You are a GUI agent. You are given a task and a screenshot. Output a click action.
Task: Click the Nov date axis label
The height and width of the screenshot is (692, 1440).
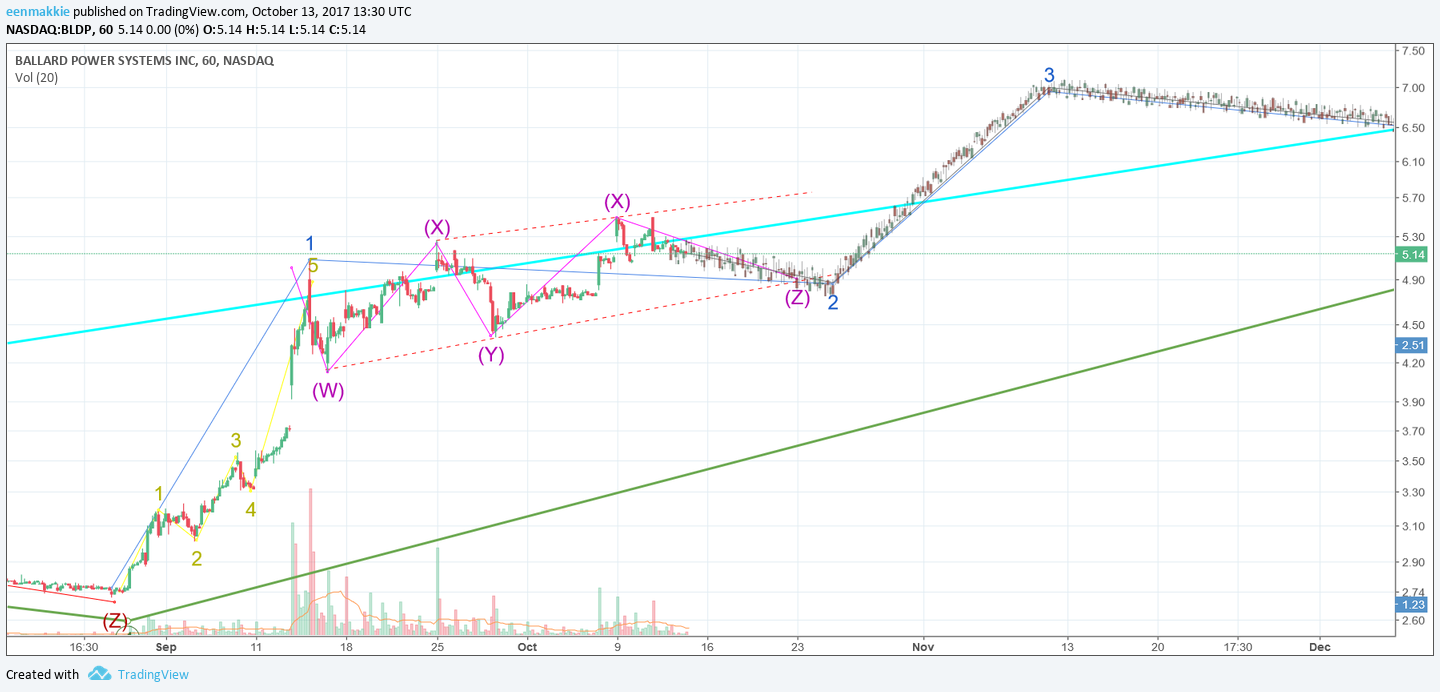click(922, 647)
